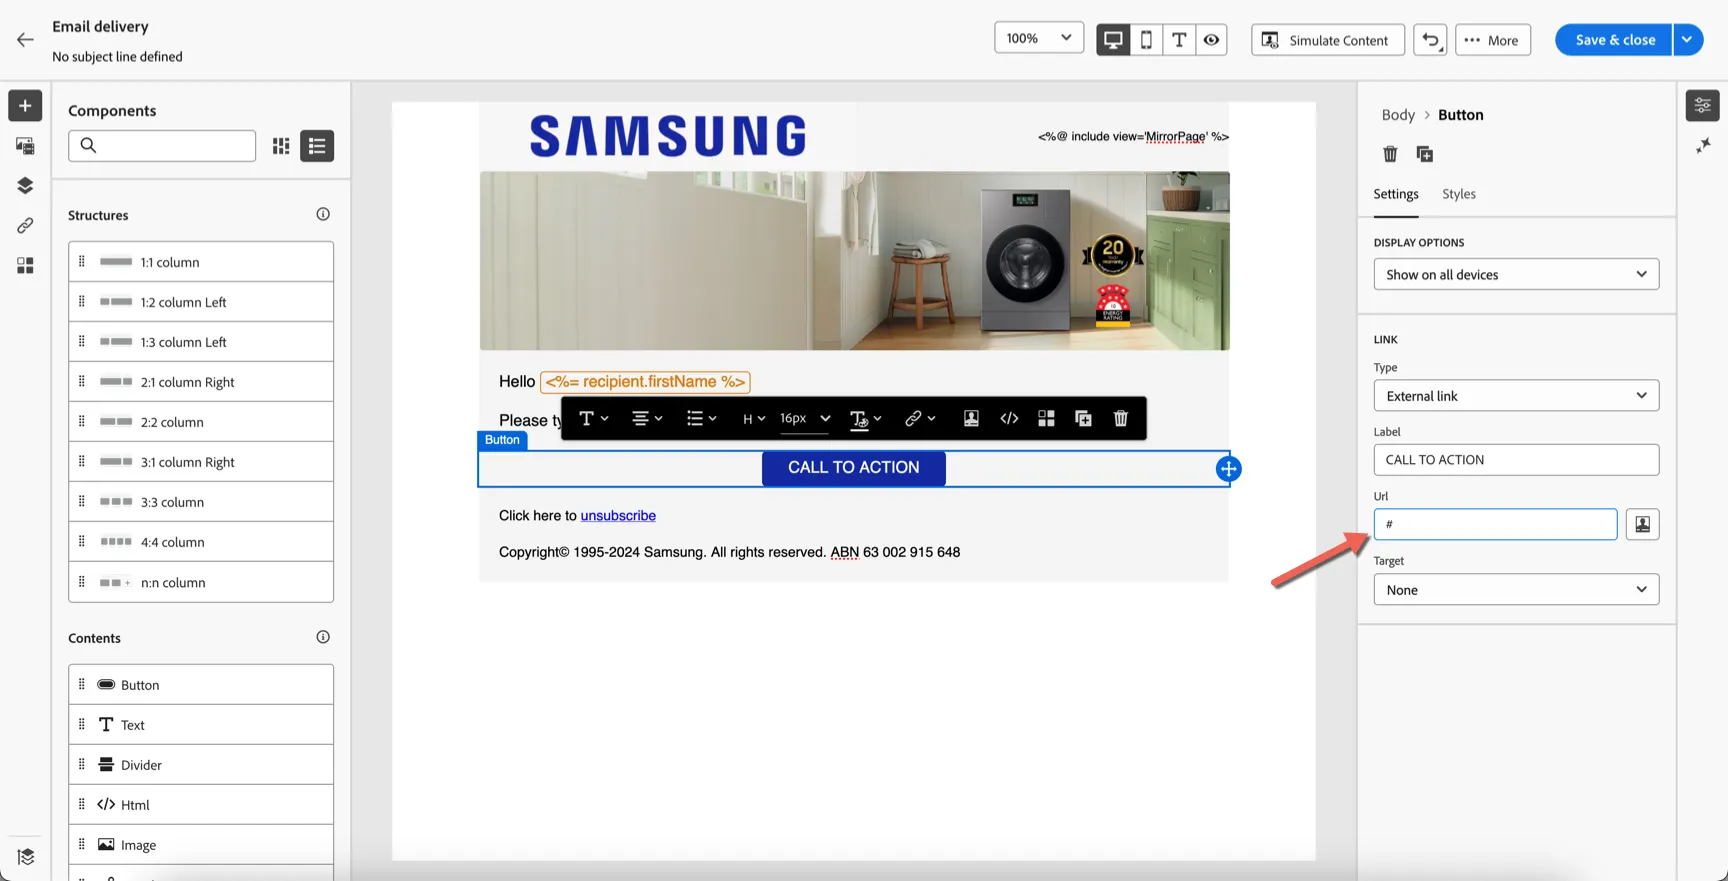The image size is (1728, 881).
Task: Open the list style dropdown in toolbar
Action: [701, 419]
